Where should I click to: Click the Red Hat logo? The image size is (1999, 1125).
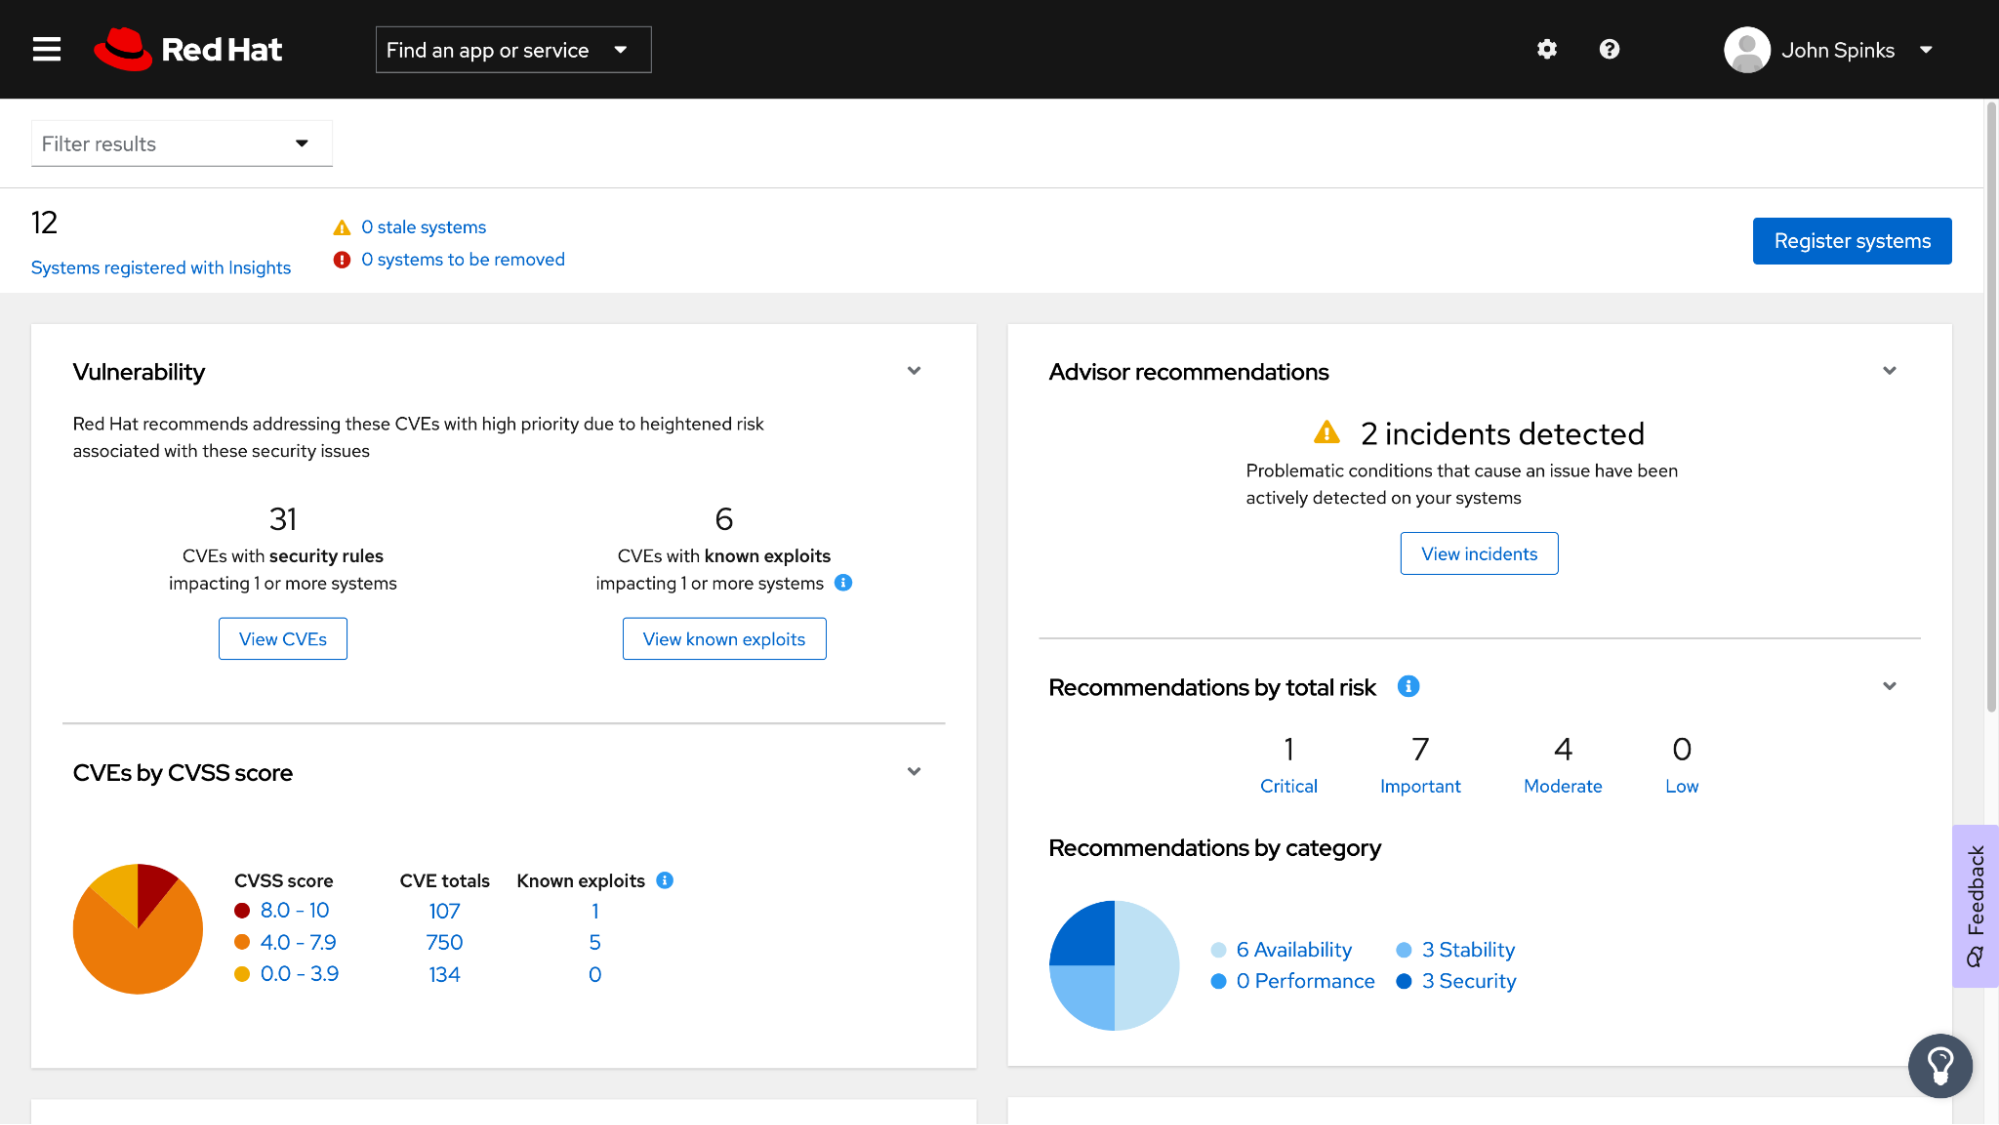(x=188, y=49)
